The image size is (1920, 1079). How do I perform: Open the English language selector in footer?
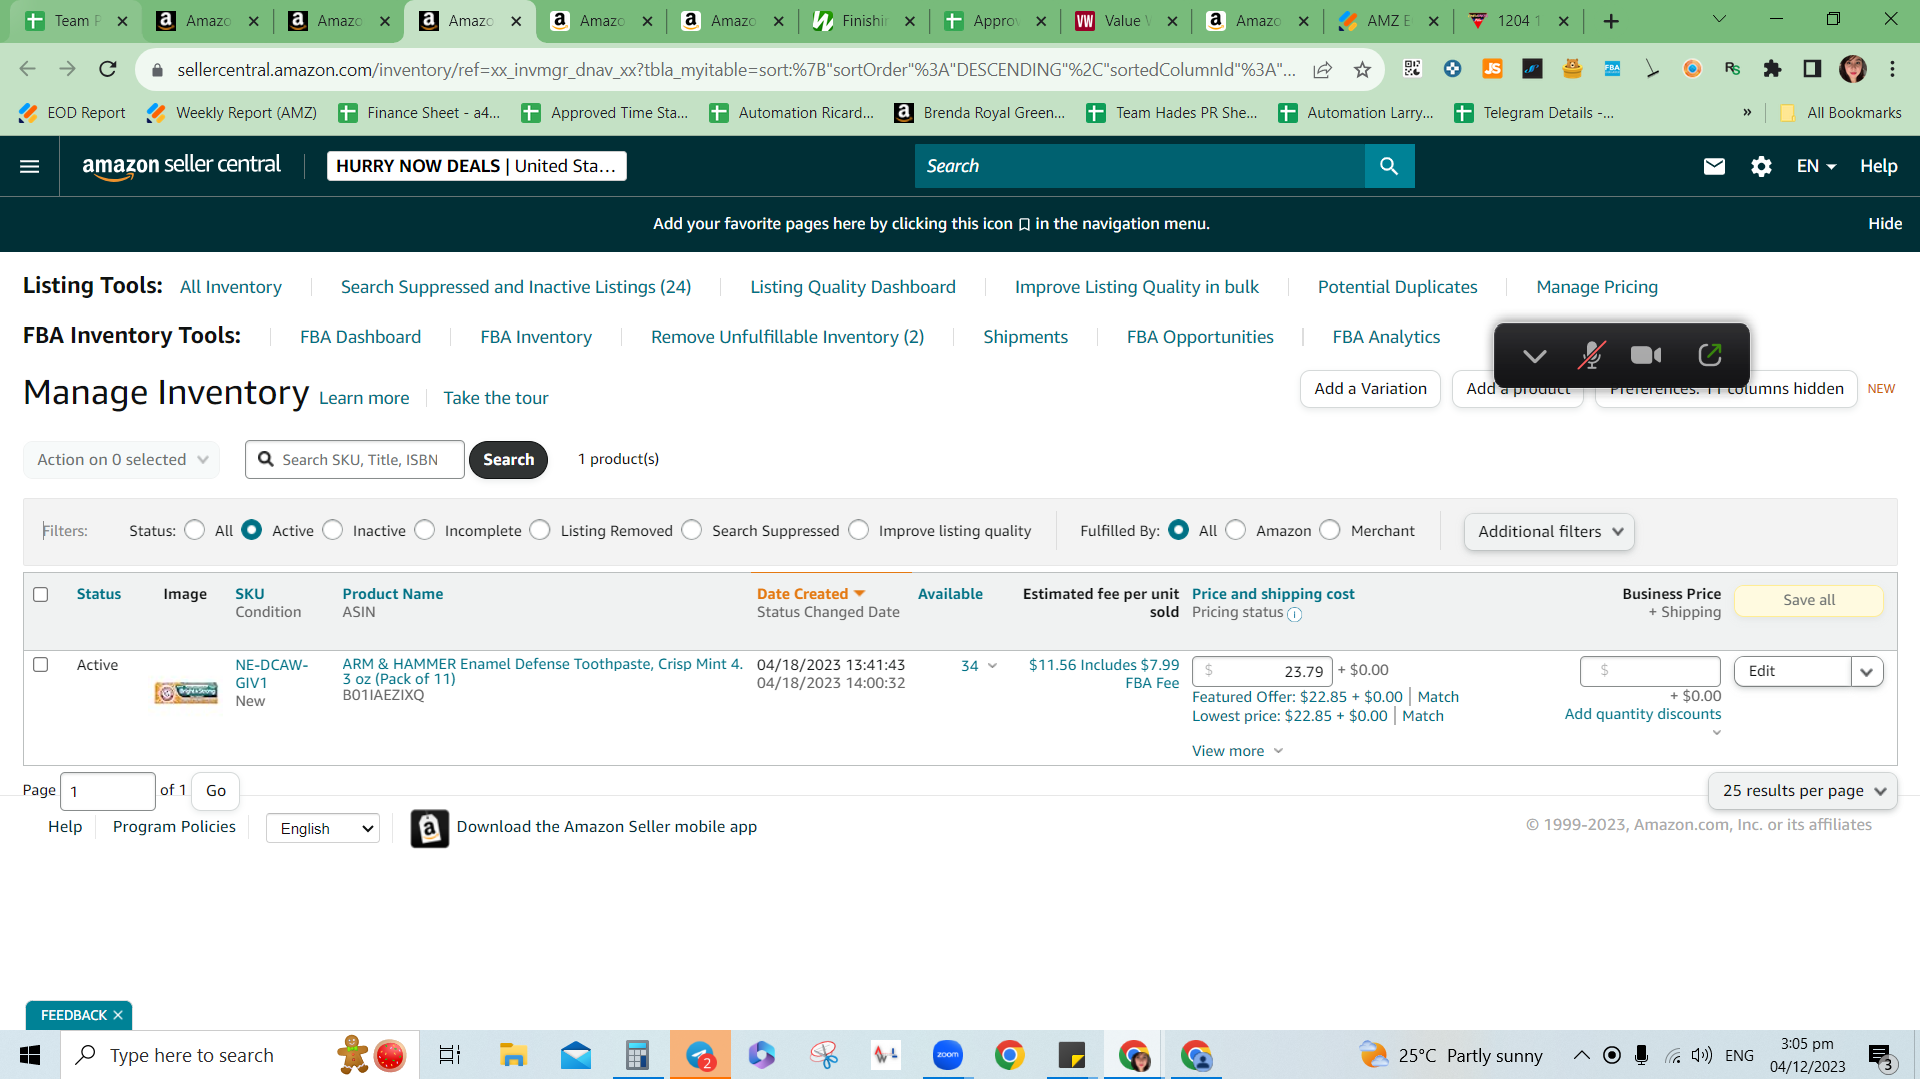[x=323, y=828]
